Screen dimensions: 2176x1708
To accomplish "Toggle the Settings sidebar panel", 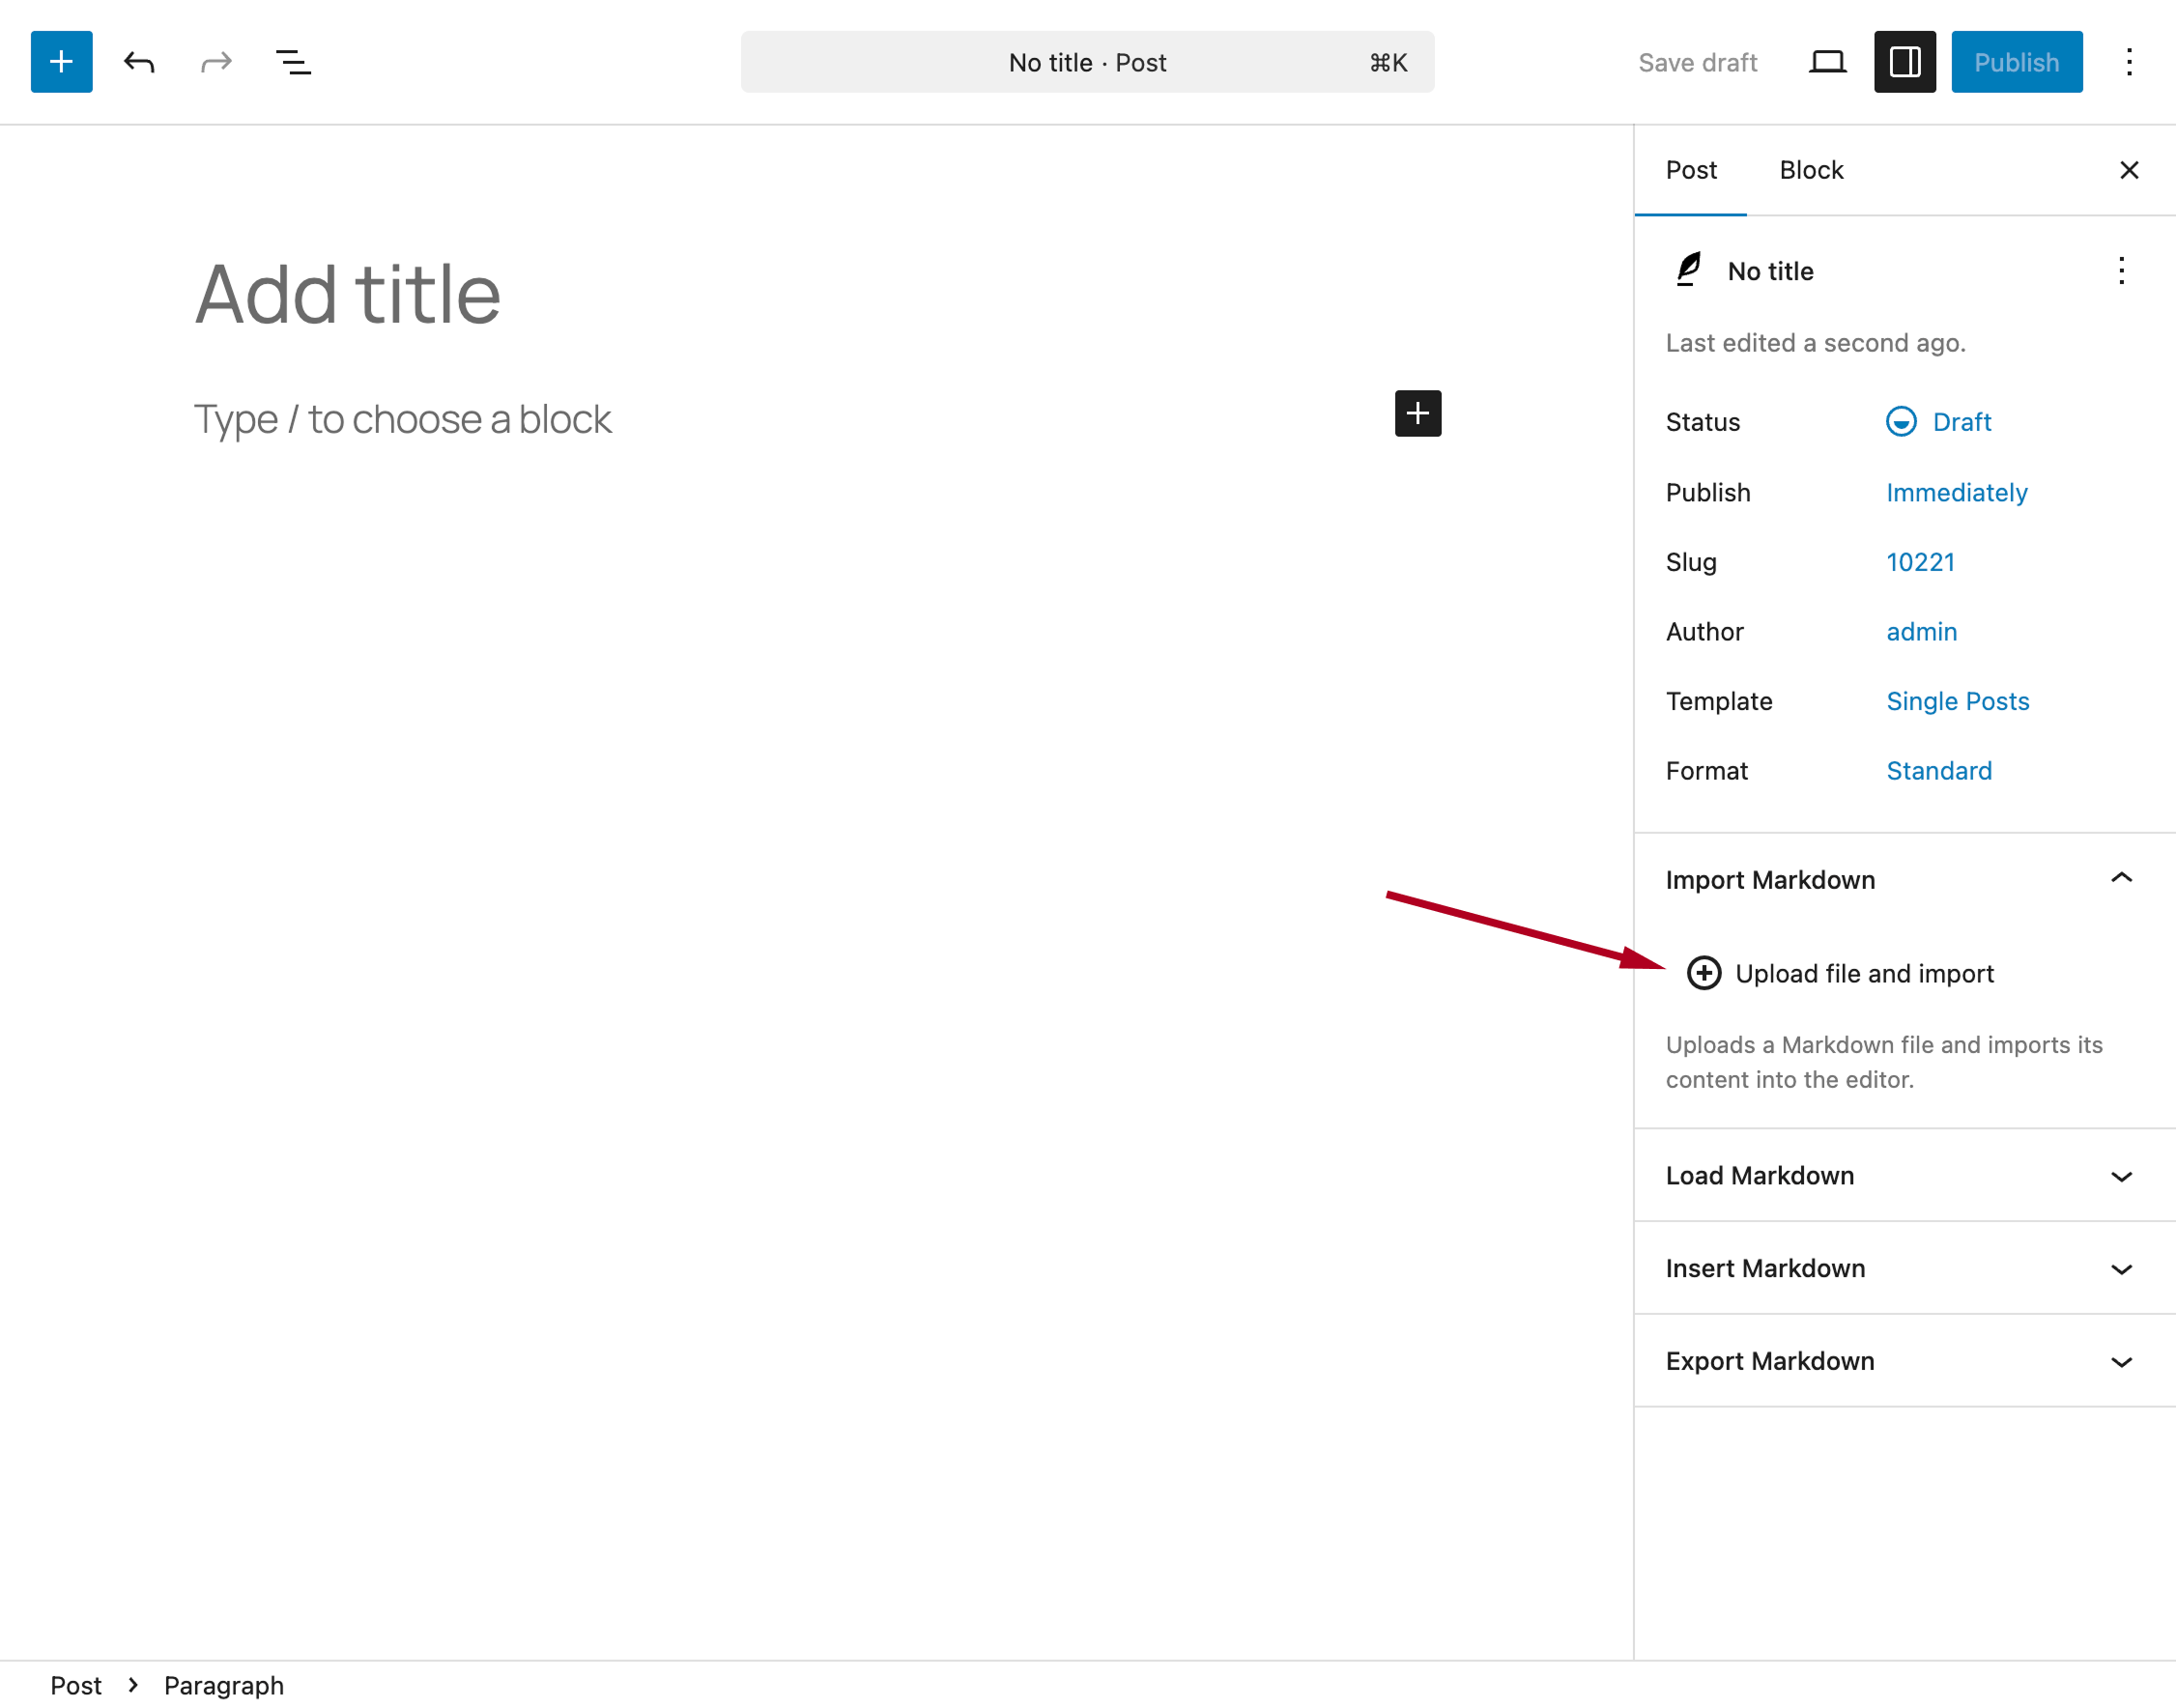I will pyautogui.click(x=1904, y=61).
